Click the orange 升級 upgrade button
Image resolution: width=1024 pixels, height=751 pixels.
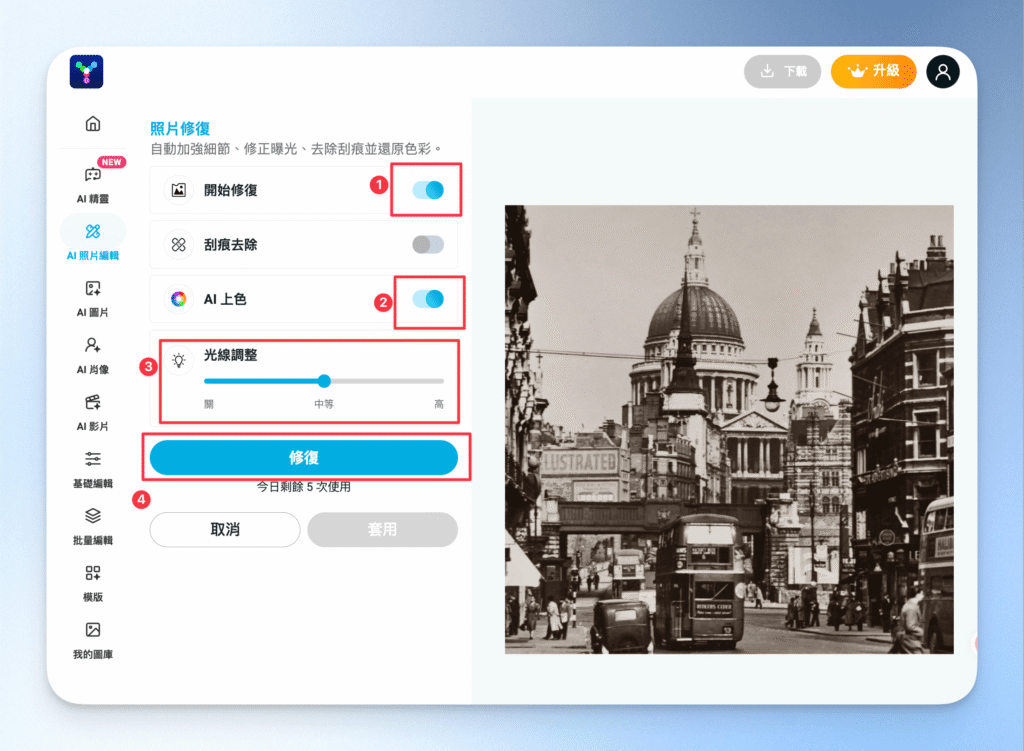coord(873,71)
